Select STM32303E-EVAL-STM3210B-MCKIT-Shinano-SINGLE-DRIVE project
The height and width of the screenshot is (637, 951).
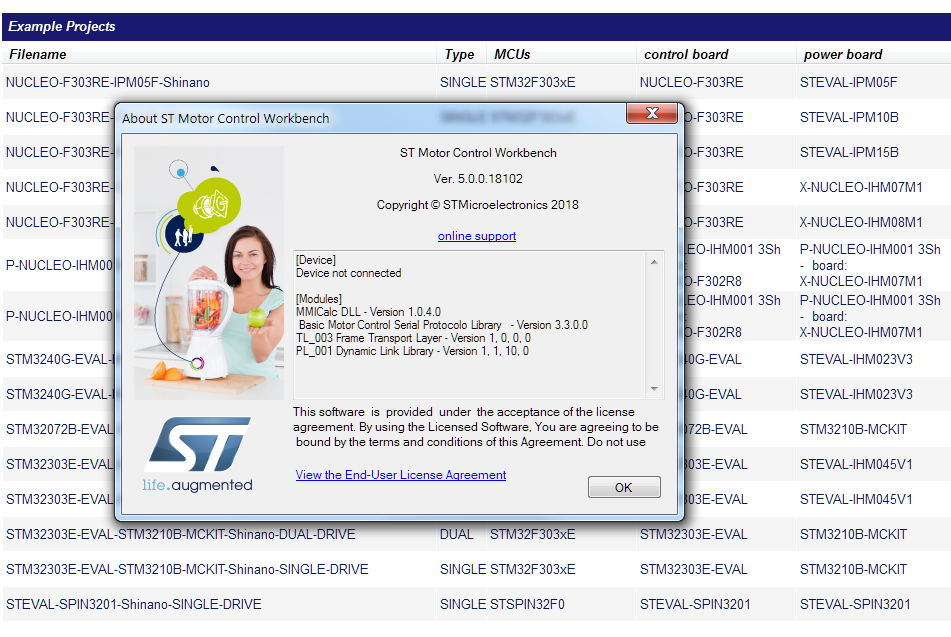click(187, 570)
